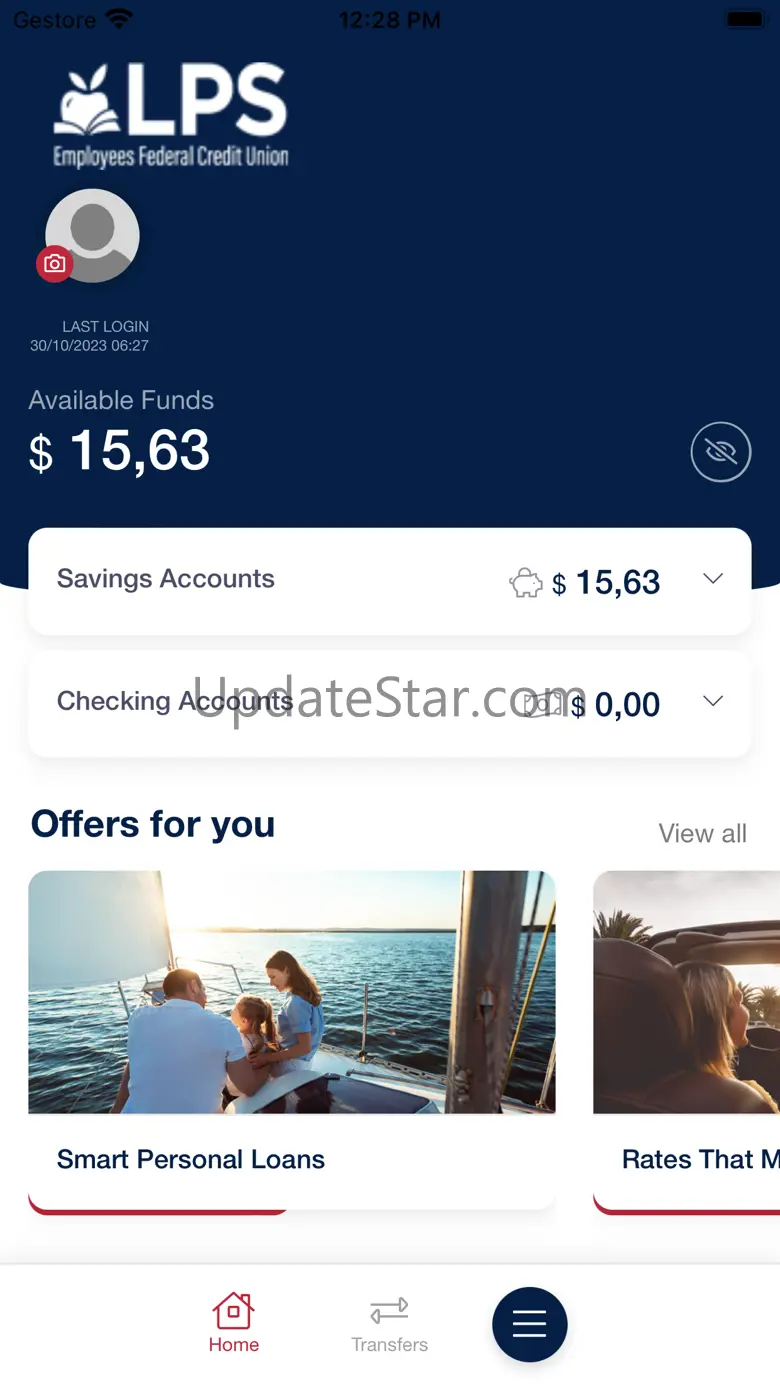The image size is (780, 1387).
Task: Click the piggy bank icon in Savings Accounts
Action: pos(526,583)
